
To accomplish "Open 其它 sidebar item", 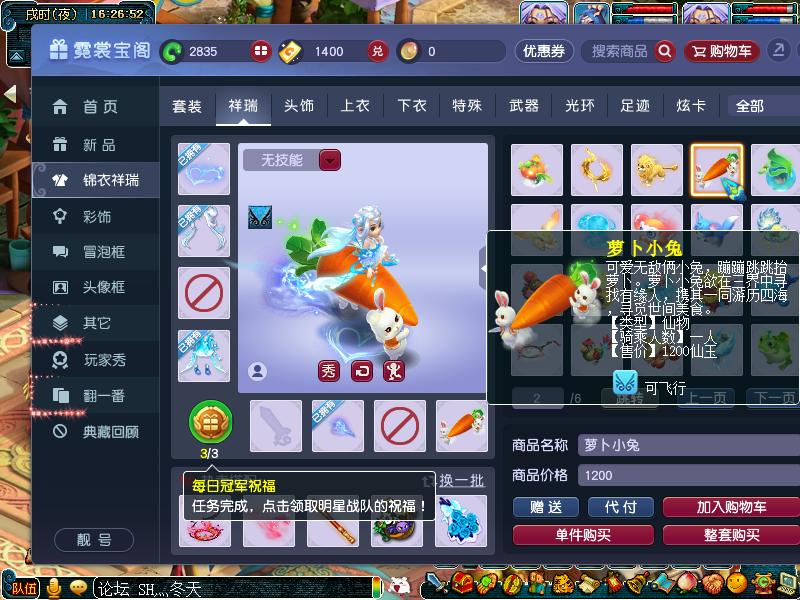I will (x=95, y=323).
